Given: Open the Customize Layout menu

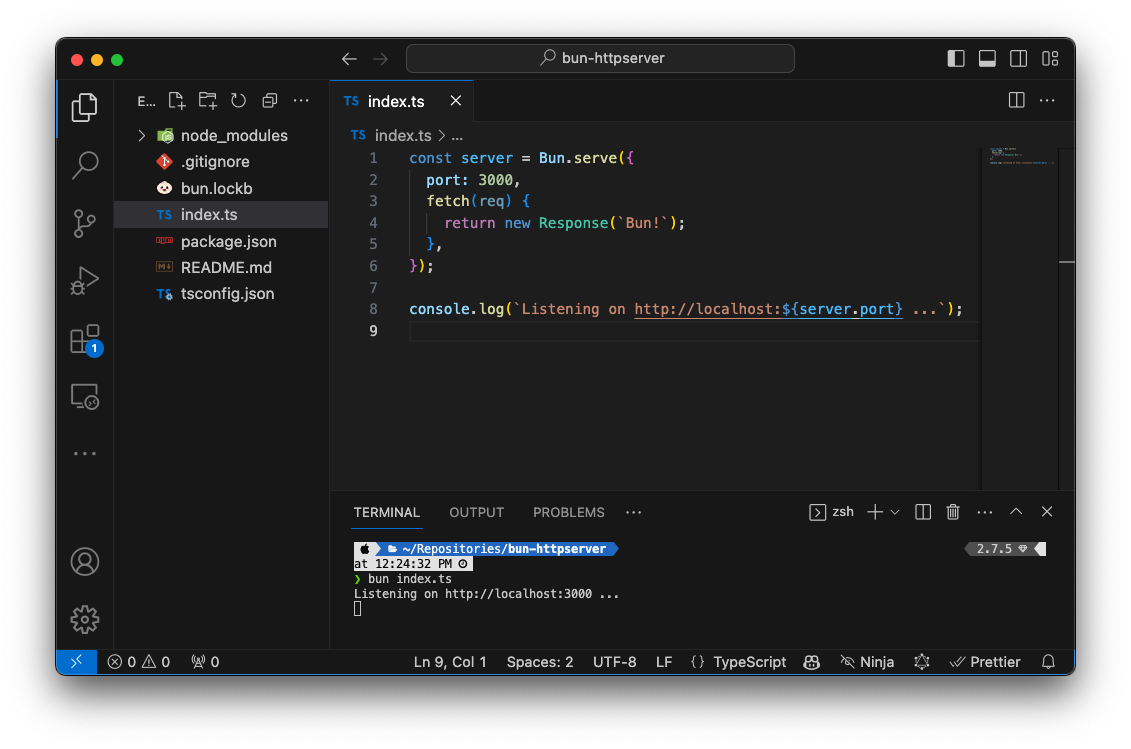Looking at the screenshot, I should tap(1050, 58).
